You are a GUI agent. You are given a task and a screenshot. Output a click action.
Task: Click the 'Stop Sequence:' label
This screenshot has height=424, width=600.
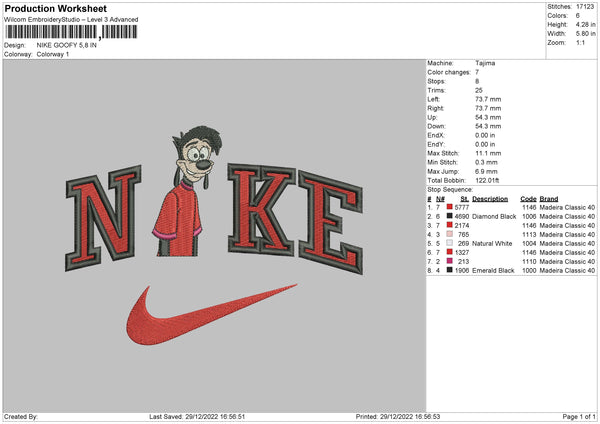point(450,190)
